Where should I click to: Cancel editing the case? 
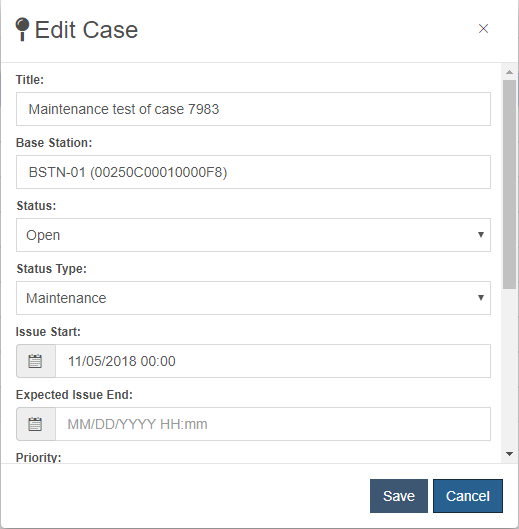[x=468, y=496]
